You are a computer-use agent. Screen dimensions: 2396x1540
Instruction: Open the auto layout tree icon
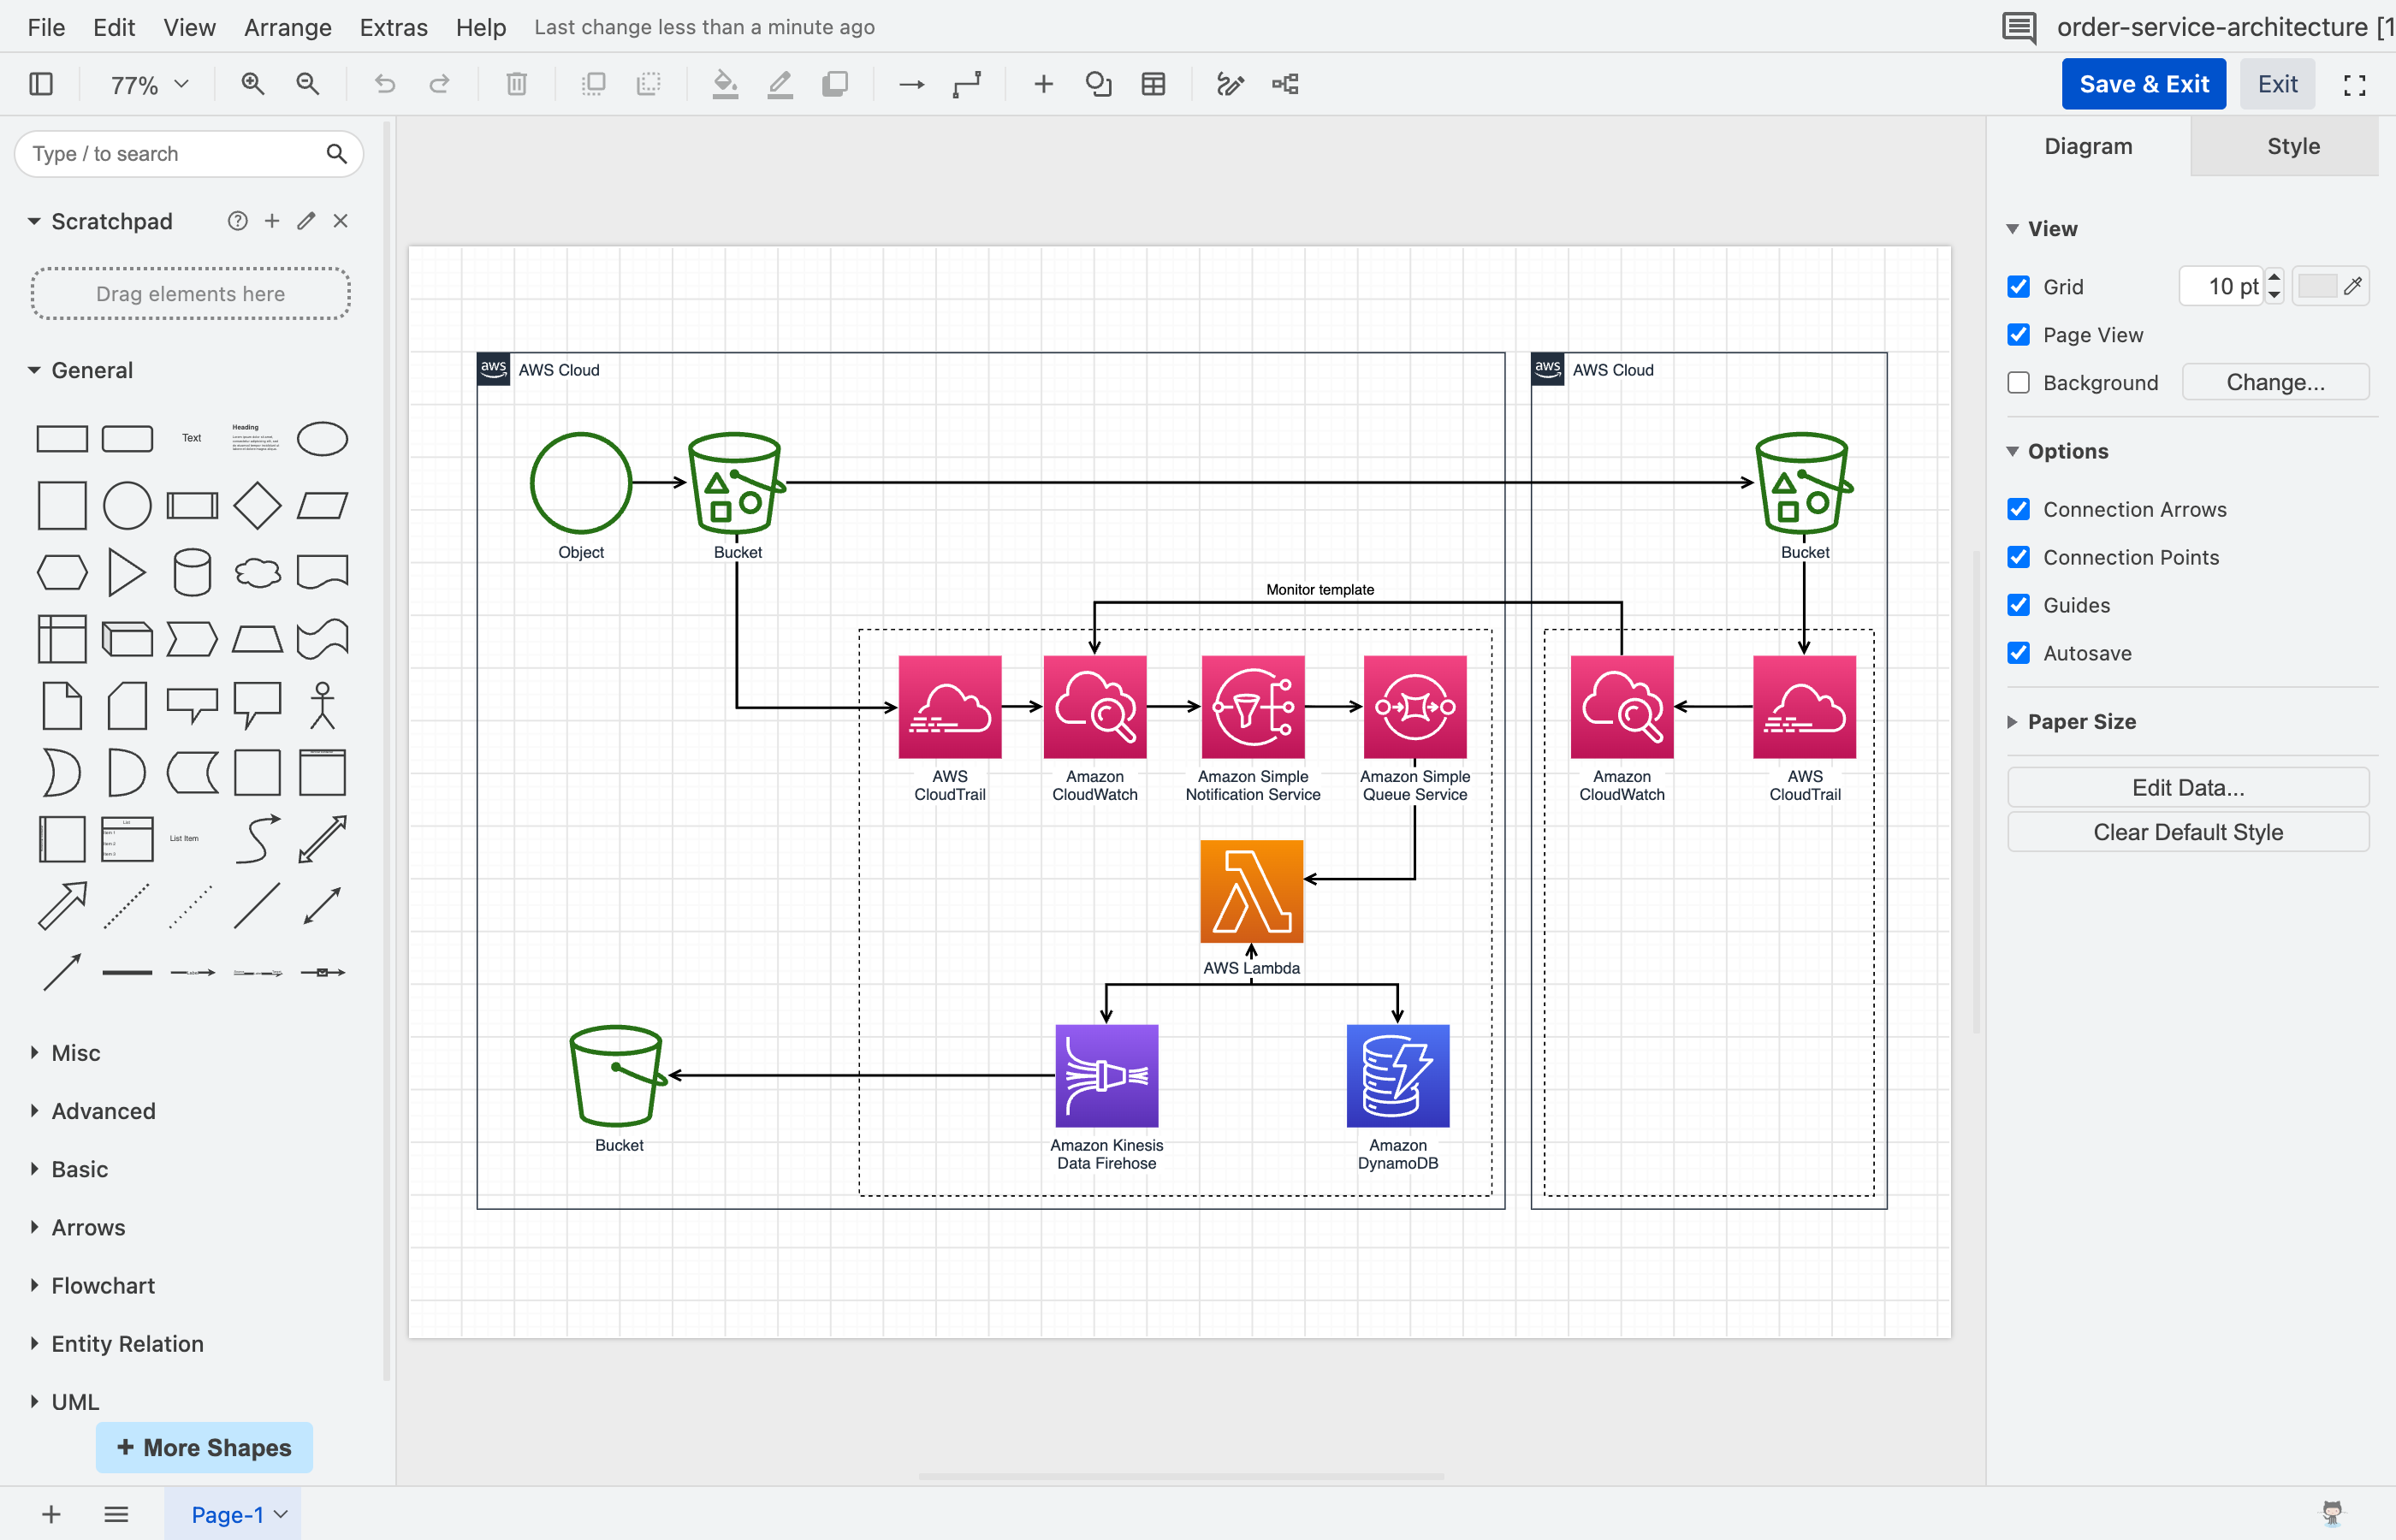(x=1285, y=84)
